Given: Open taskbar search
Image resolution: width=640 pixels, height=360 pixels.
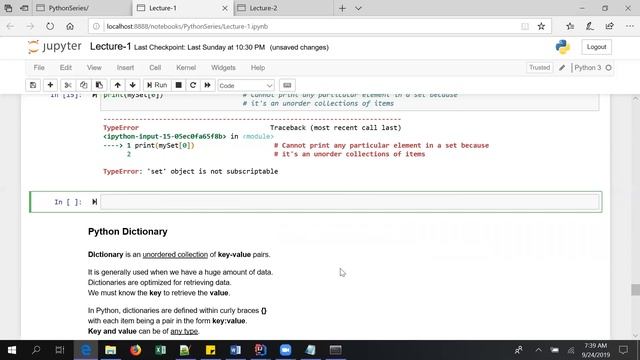Looking at the screenshot, I should [36, 350].
